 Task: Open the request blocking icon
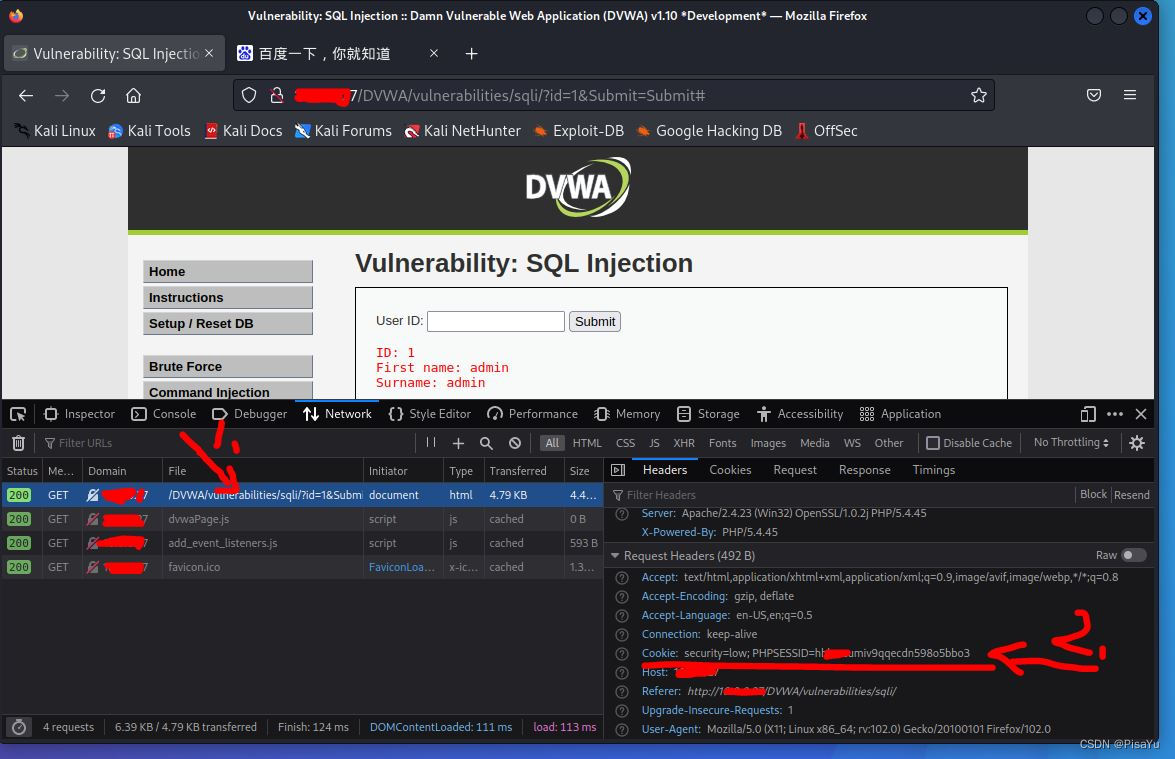515,443
